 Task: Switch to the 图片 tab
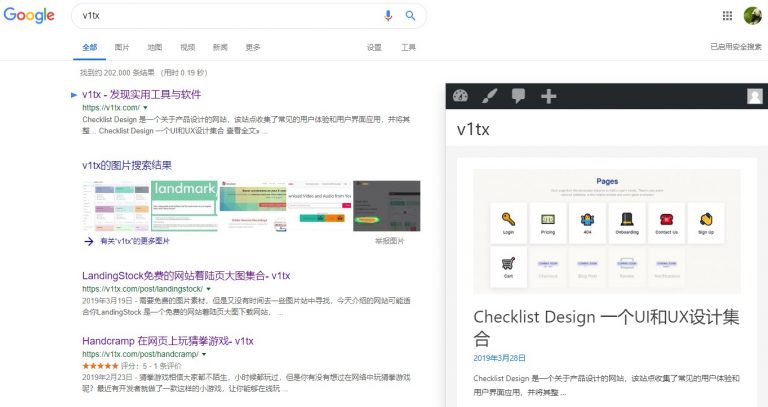(122, 48)
